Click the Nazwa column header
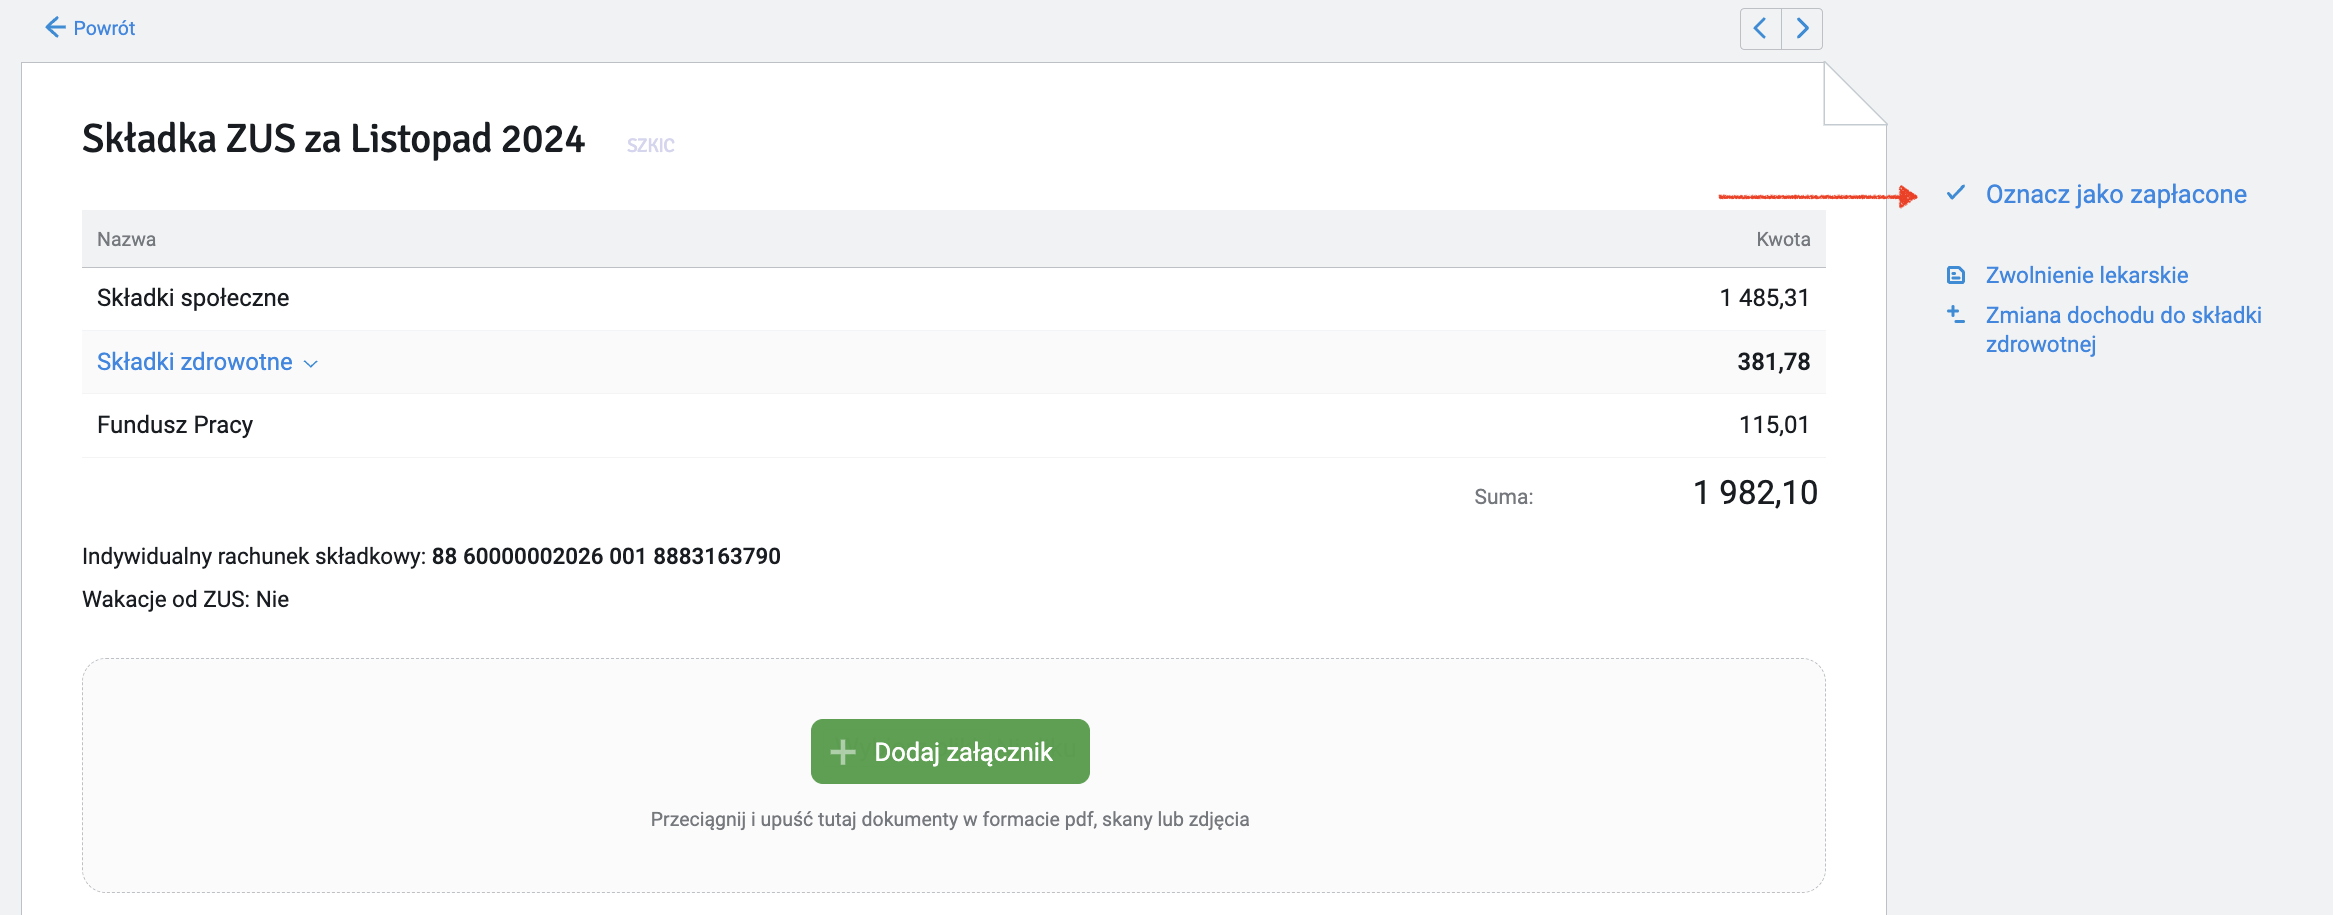The height and width of the screenshot is (915, 2333). [126, 239]
